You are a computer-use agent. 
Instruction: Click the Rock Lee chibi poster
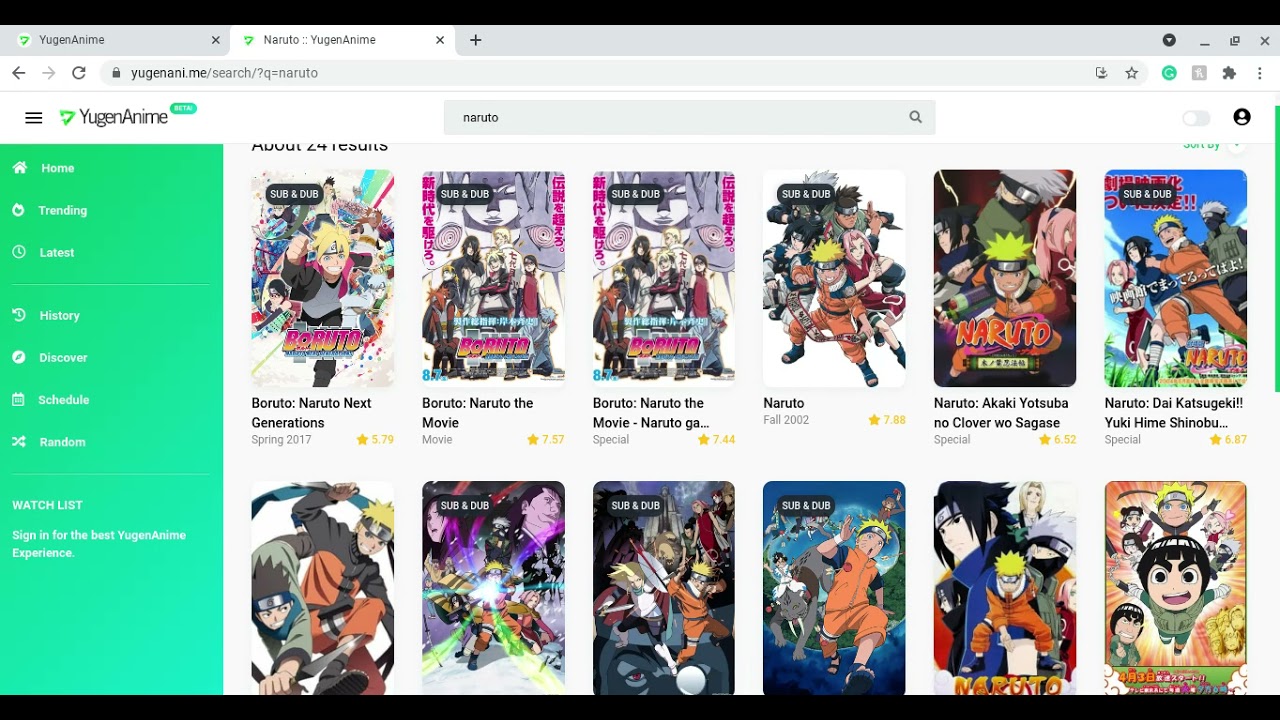pyautogui.click(x=1176, y=588)
